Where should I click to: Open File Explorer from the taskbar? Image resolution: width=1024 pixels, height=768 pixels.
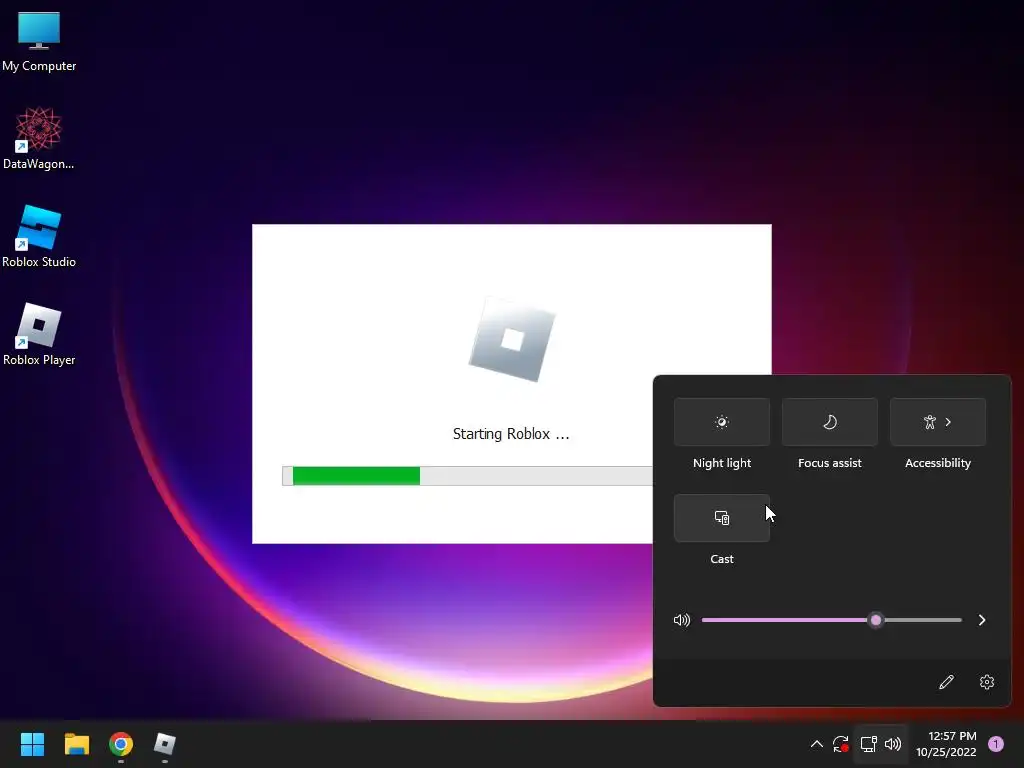[x=76, y=744]
